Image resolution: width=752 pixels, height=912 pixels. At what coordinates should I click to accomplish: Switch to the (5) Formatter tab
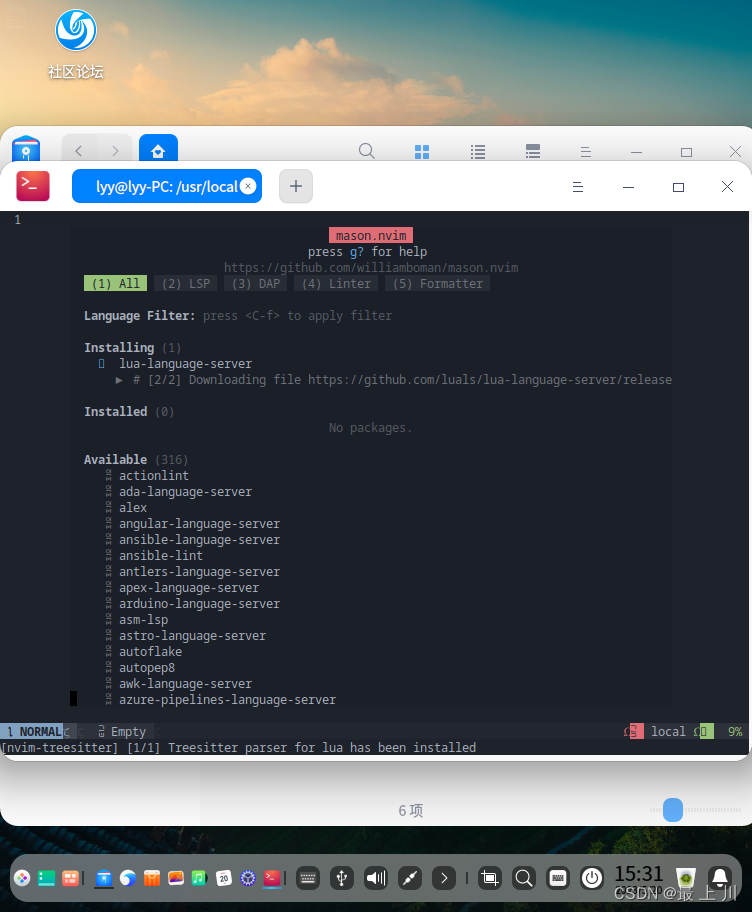(x=437, y=284)
